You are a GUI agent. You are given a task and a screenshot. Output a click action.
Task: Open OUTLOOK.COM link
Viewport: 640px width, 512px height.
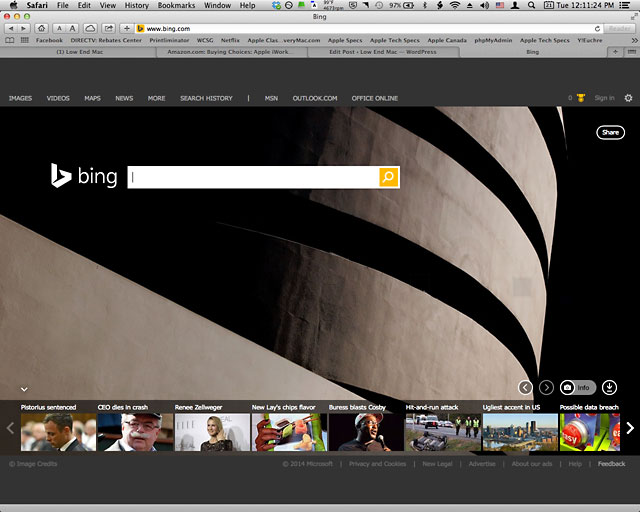tap(315, 98)
